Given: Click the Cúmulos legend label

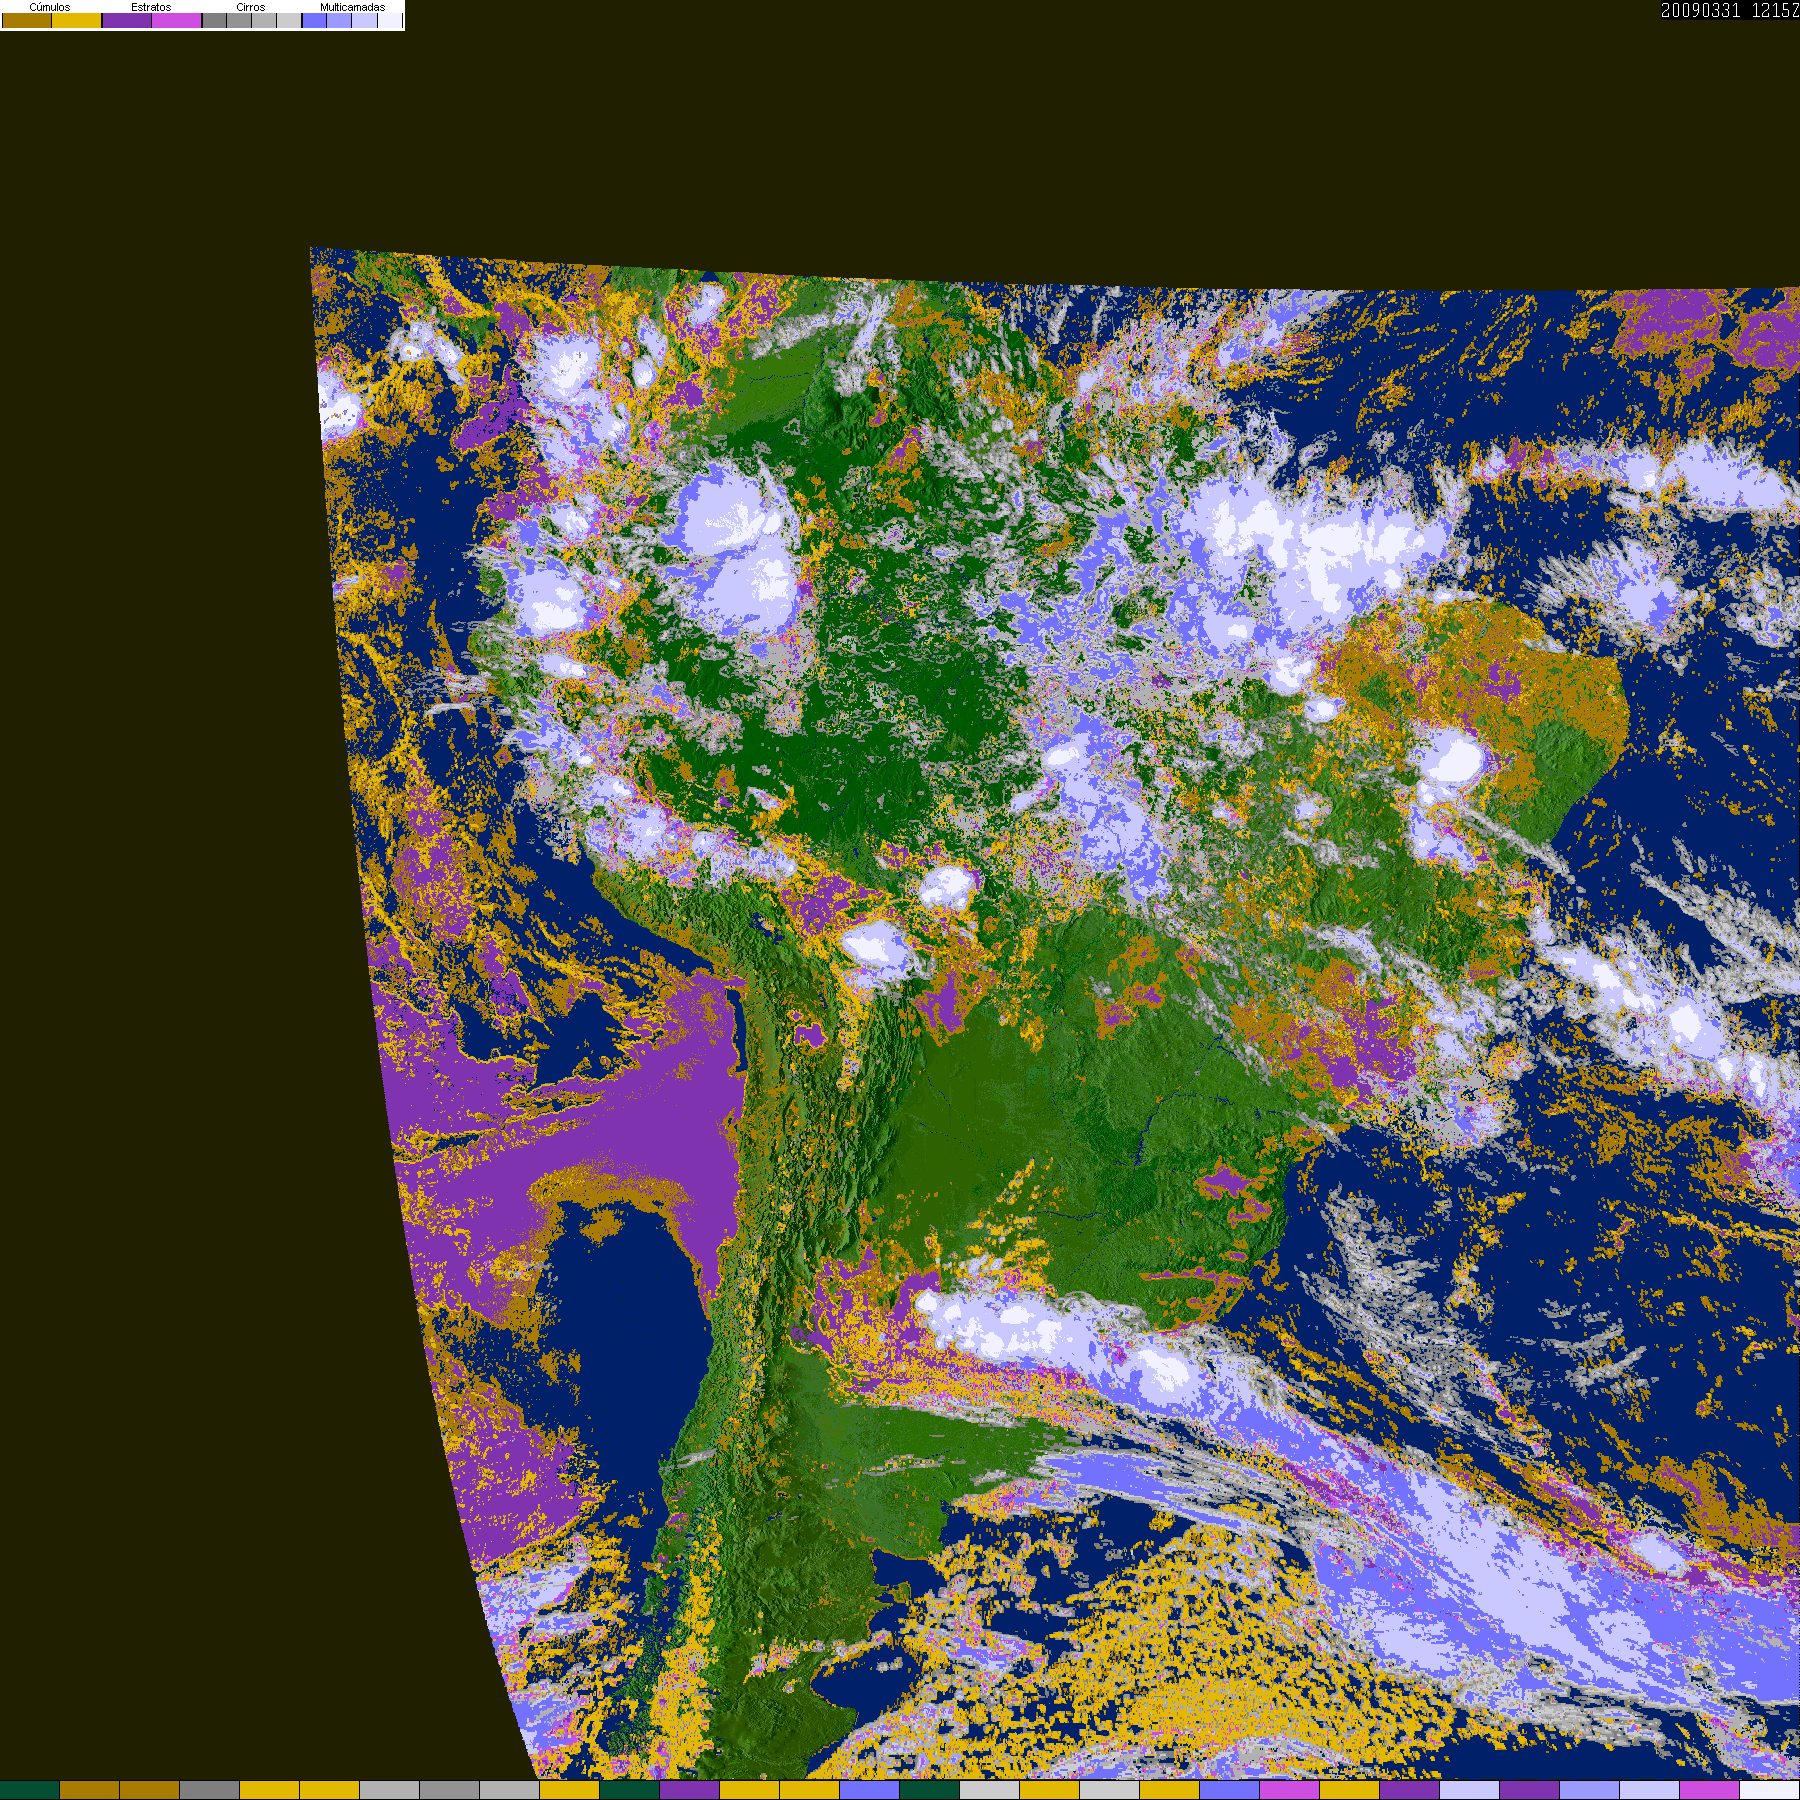Looking at the screenshot, I should coord(50,7).
